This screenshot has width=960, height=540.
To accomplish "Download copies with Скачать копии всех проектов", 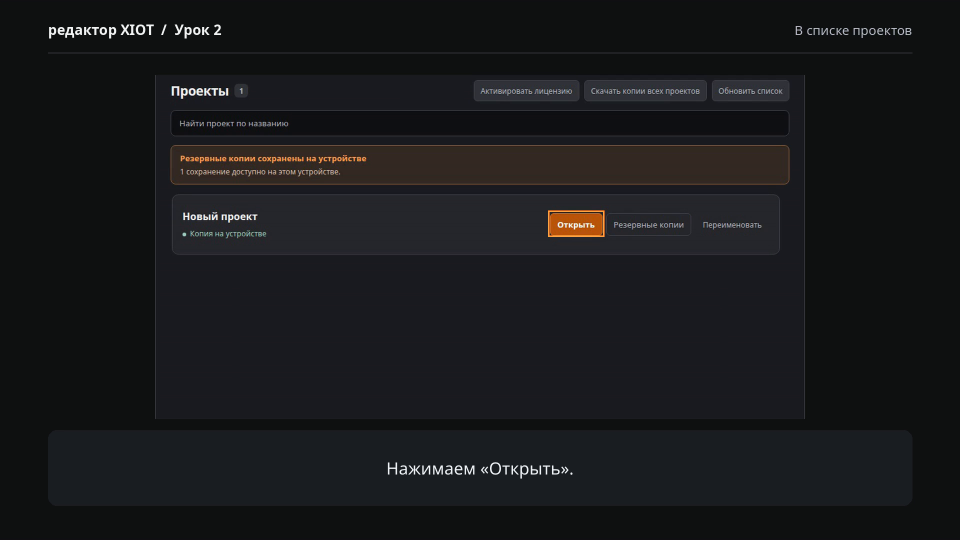I will [x=645, y=91].
